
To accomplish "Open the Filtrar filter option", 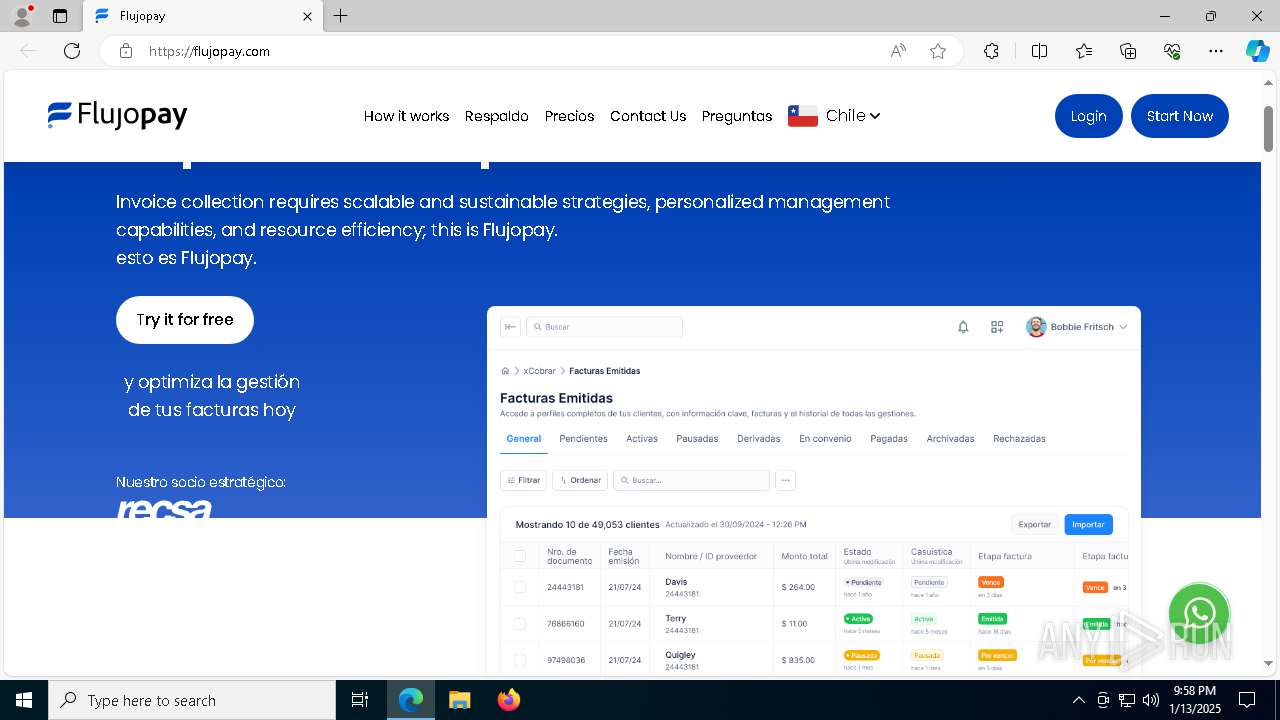I will tap(524, 480).
